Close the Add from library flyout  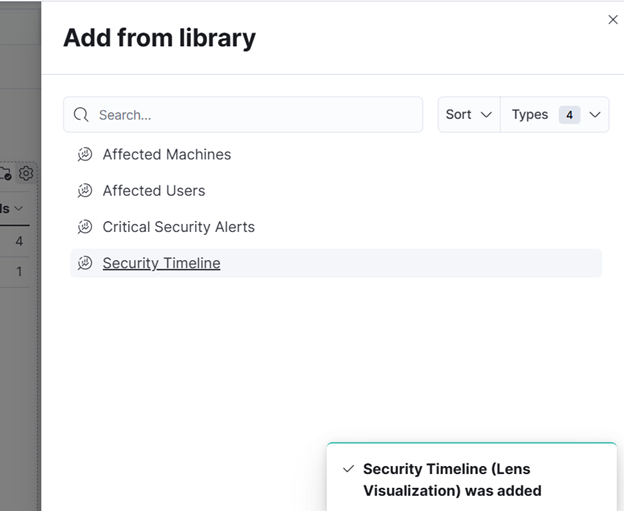(x=613, y=20)
